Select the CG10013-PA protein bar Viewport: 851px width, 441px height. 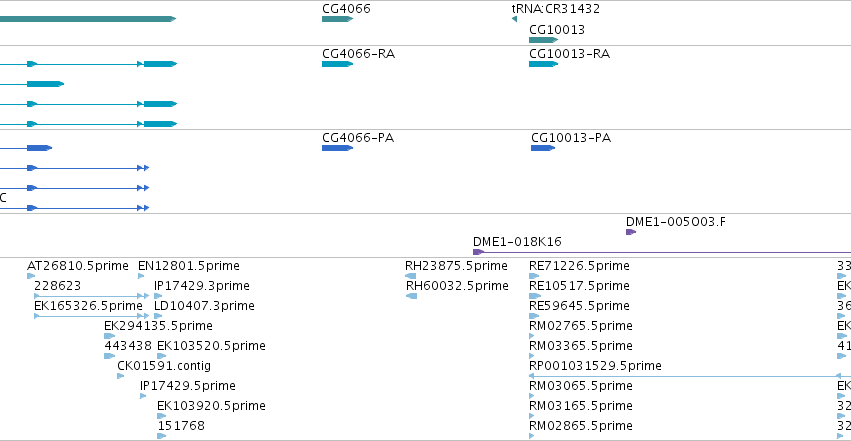click(543, 148)
